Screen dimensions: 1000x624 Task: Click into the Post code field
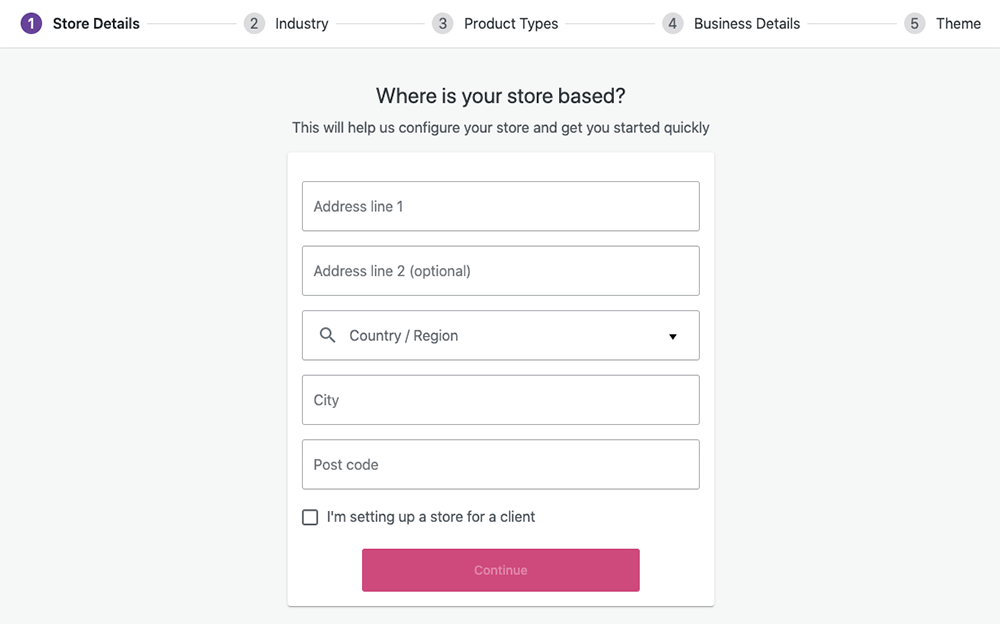[x=501, y=464]
